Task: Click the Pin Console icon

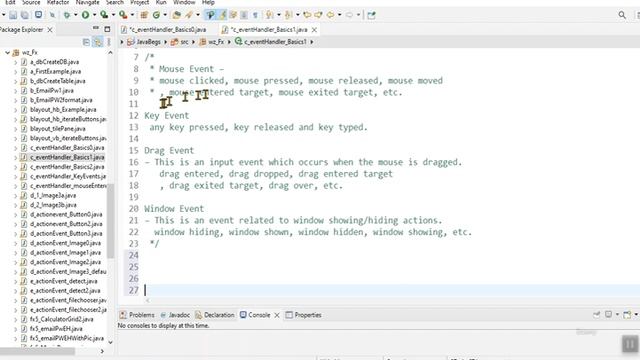Action: coord(596,314)
